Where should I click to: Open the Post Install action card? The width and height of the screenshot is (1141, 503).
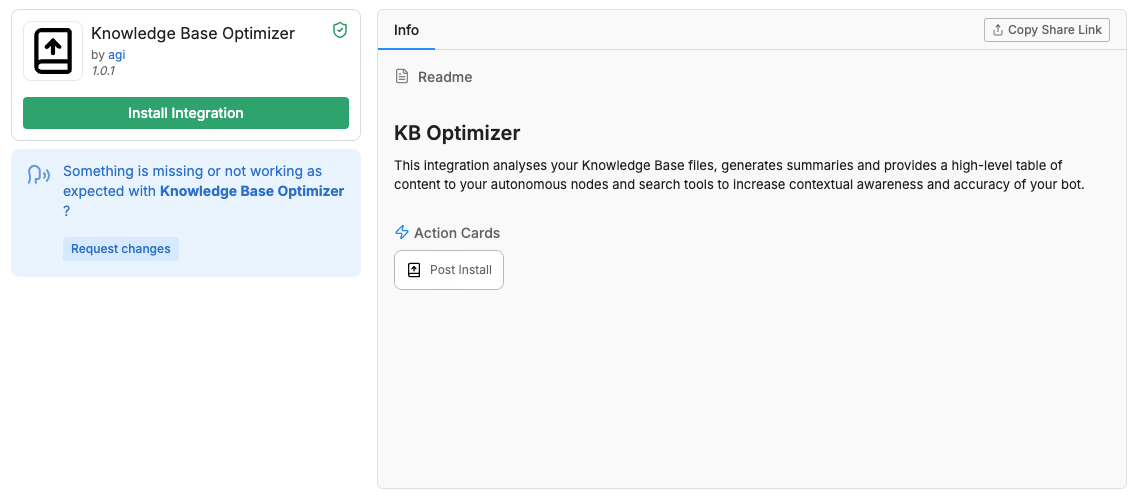click(x=449, y=270)
